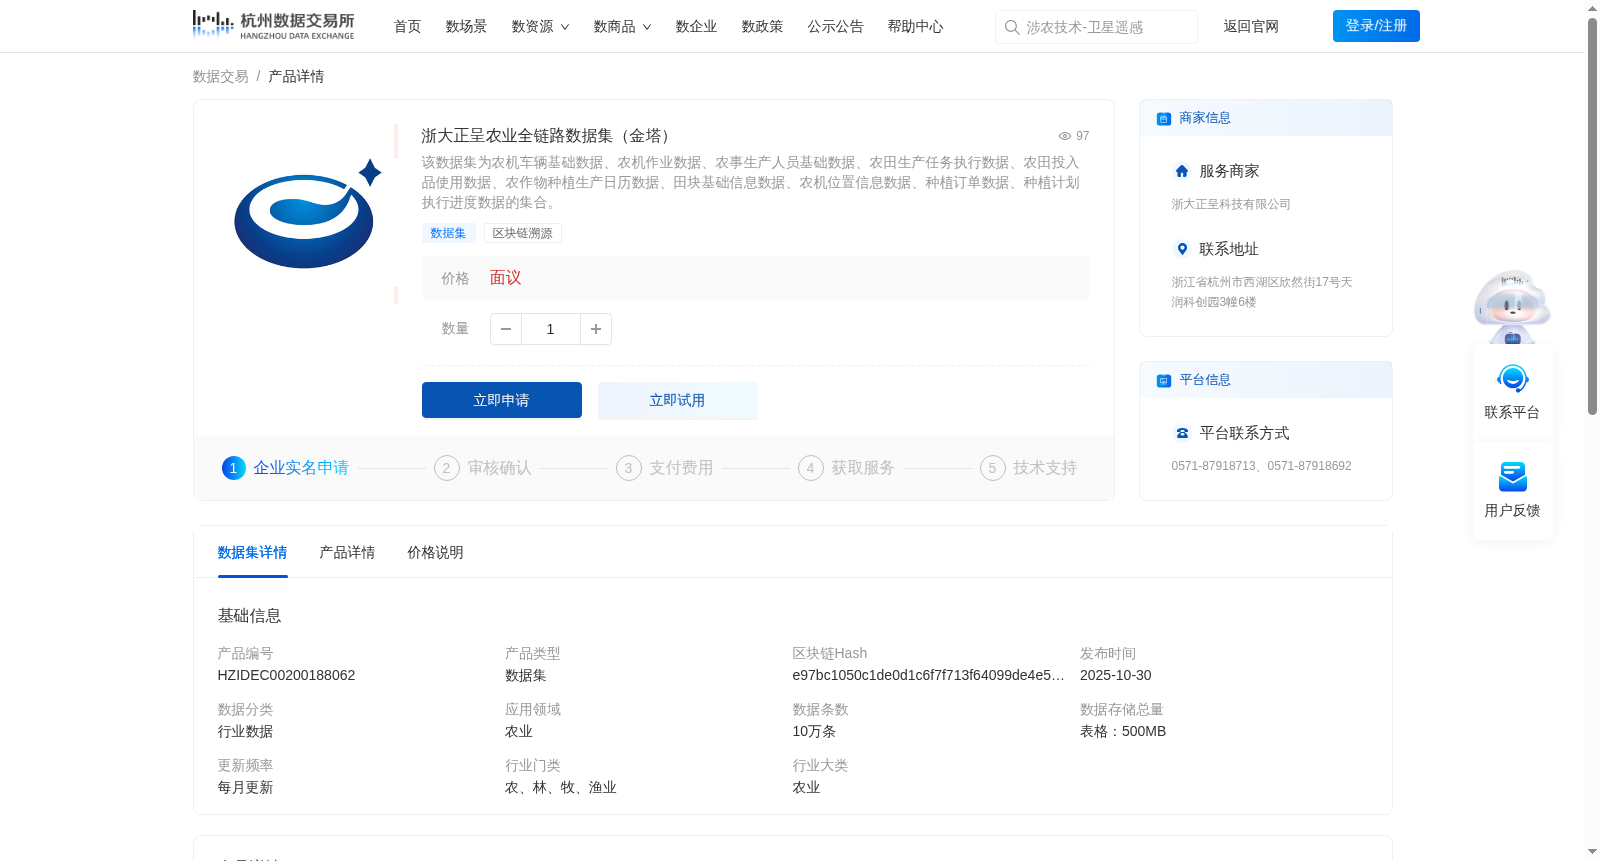
Task: Click the 立即试用 button
Action: (x=678, y=400)
